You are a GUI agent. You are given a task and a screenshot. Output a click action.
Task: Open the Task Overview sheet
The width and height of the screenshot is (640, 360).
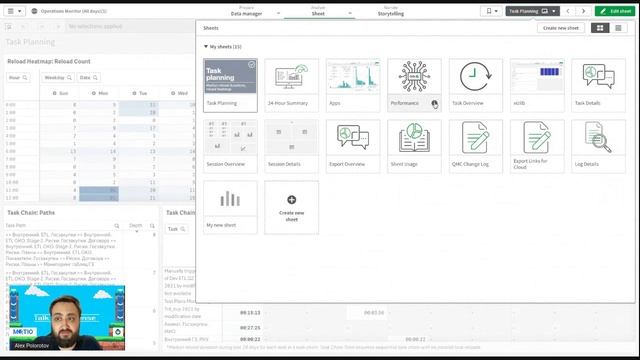click(x=476, y=85)
